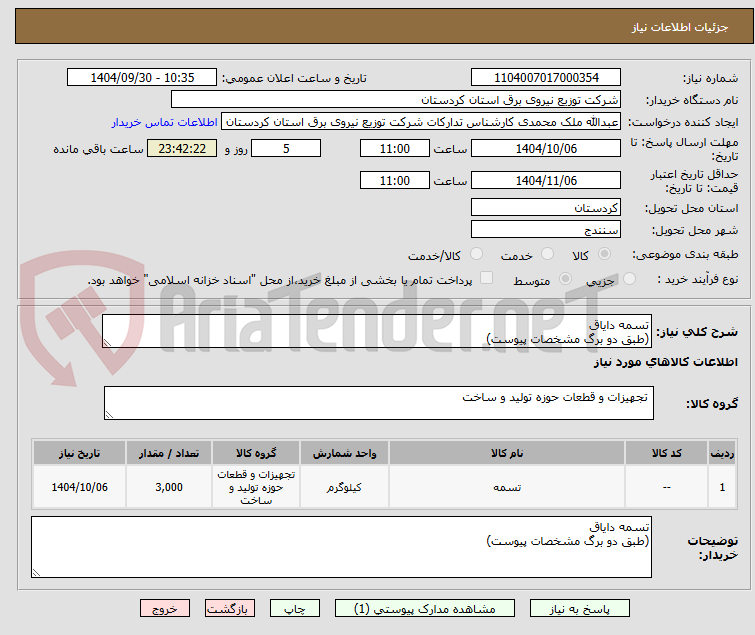Click the چاپ print button
This screenshot has width=755, height=635.
(x=295, y=609)
